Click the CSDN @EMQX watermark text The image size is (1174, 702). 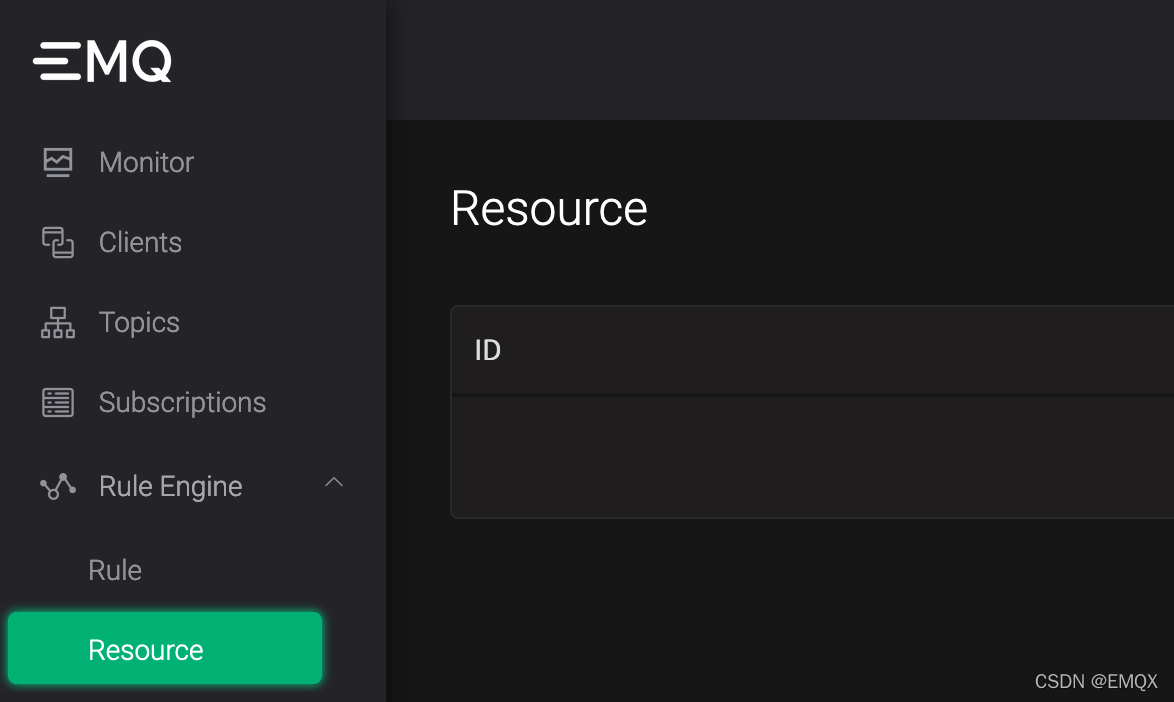(1096, 681)
